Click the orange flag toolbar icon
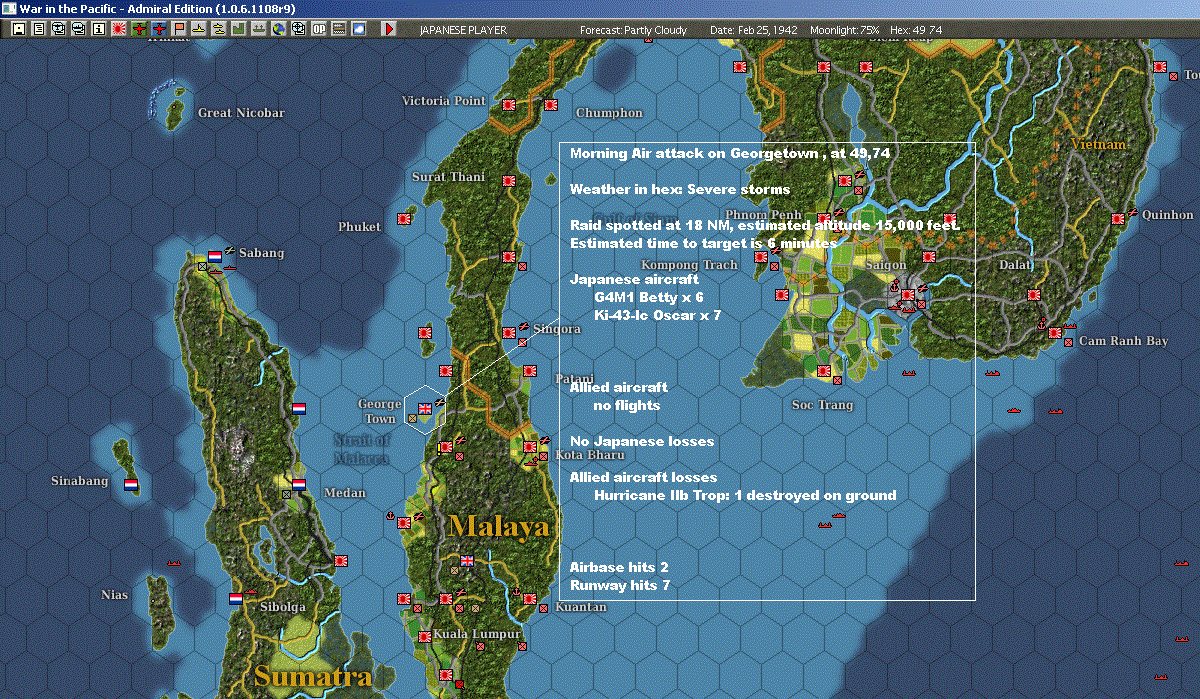The image size is (1200, 699). 179,29
